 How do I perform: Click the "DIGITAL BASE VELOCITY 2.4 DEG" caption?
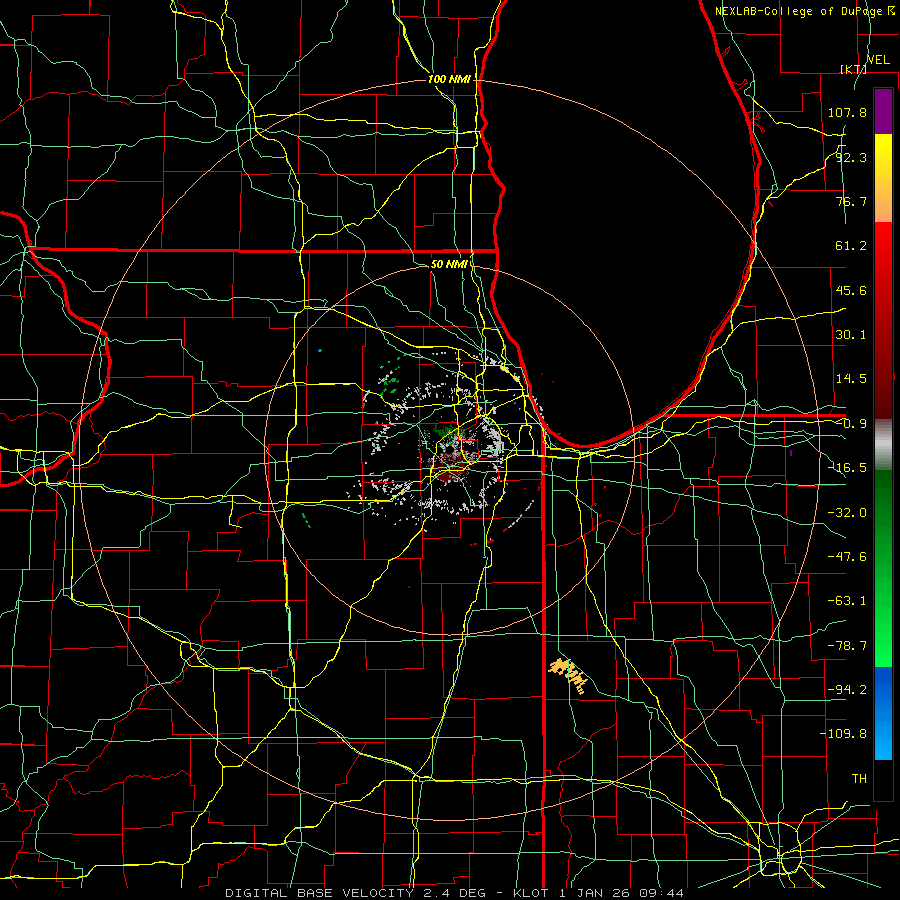[x=355, y=893]
